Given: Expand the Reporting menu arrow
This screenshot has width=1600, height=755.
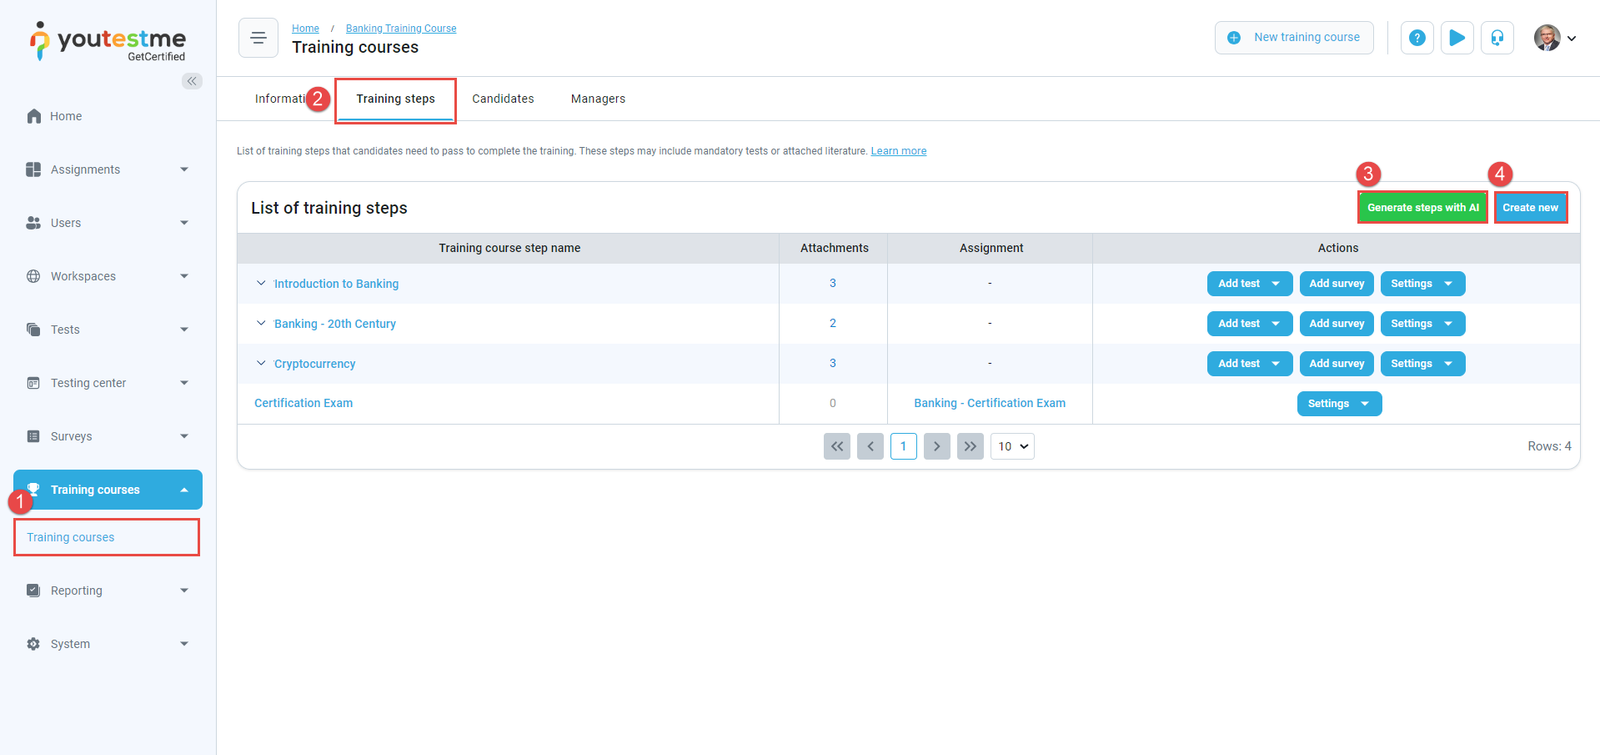Looking at the screenshot, I should click(x=184, y=591).
